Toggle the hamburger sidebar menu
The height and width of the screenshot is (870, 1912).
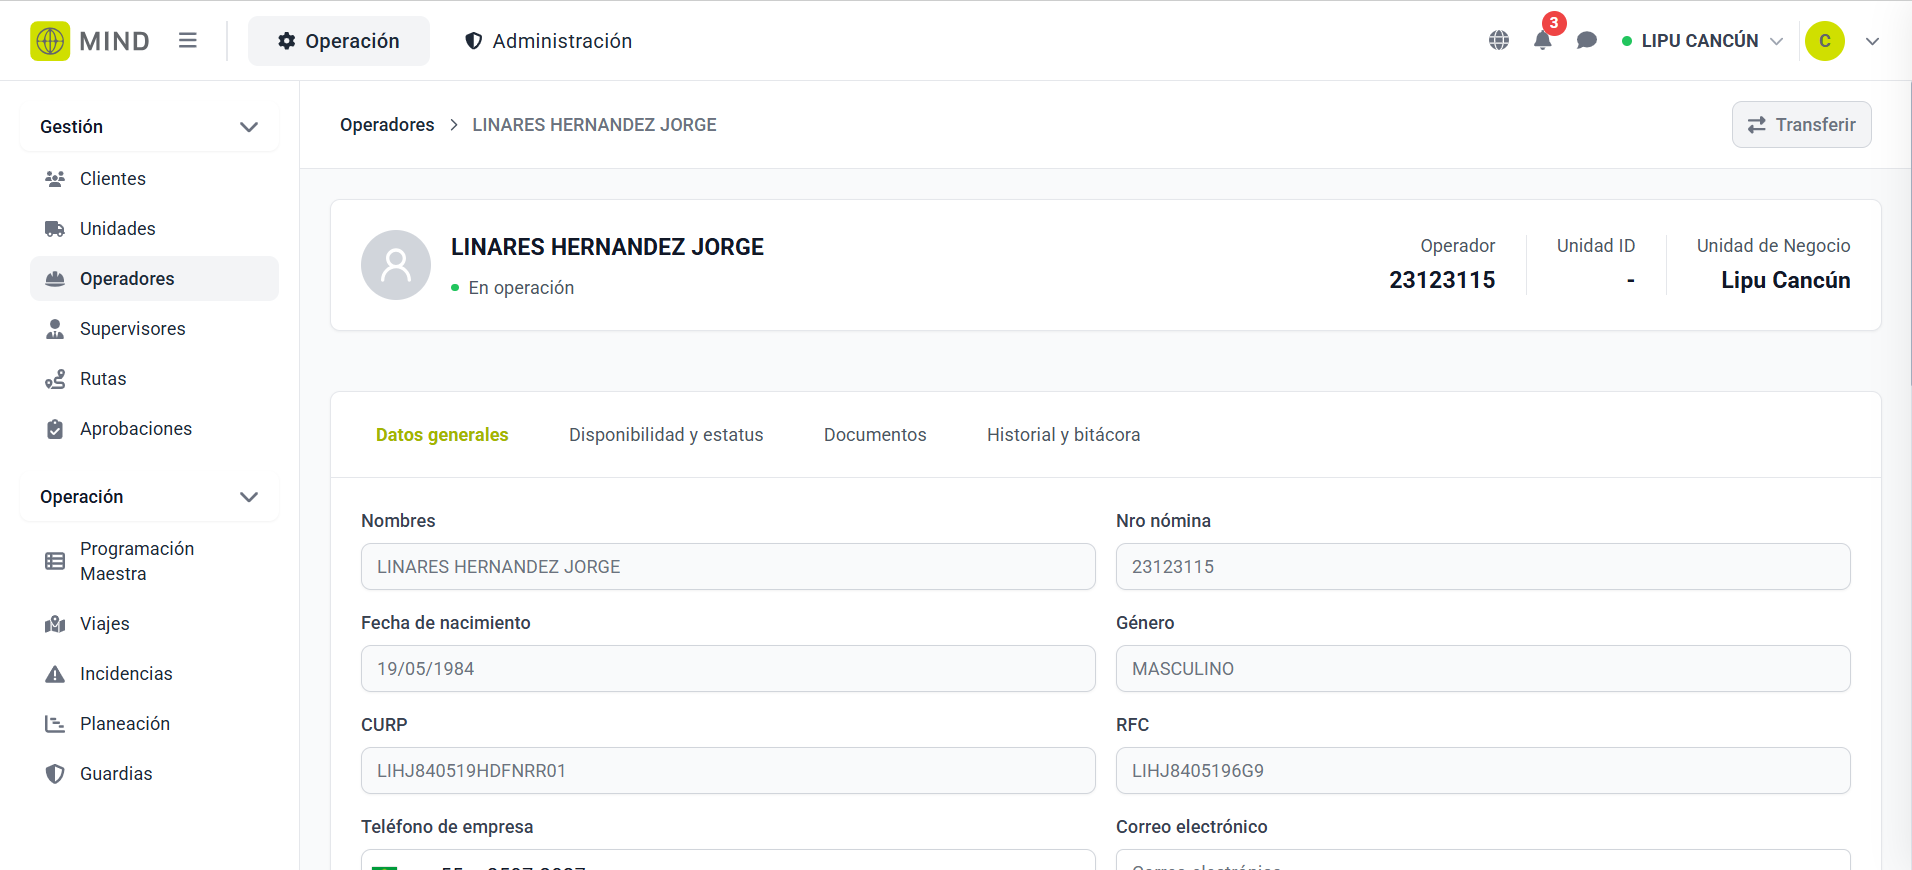click(188, 41)
